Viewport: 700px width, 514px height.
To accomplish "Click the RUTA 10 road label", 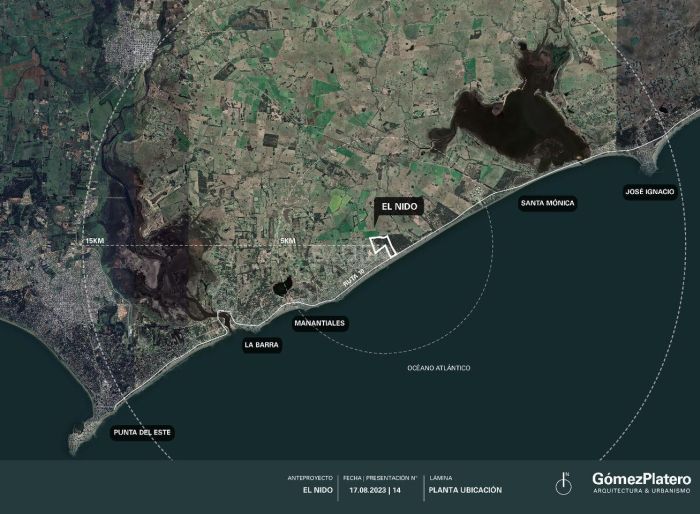I will click(x=354, y=278).
